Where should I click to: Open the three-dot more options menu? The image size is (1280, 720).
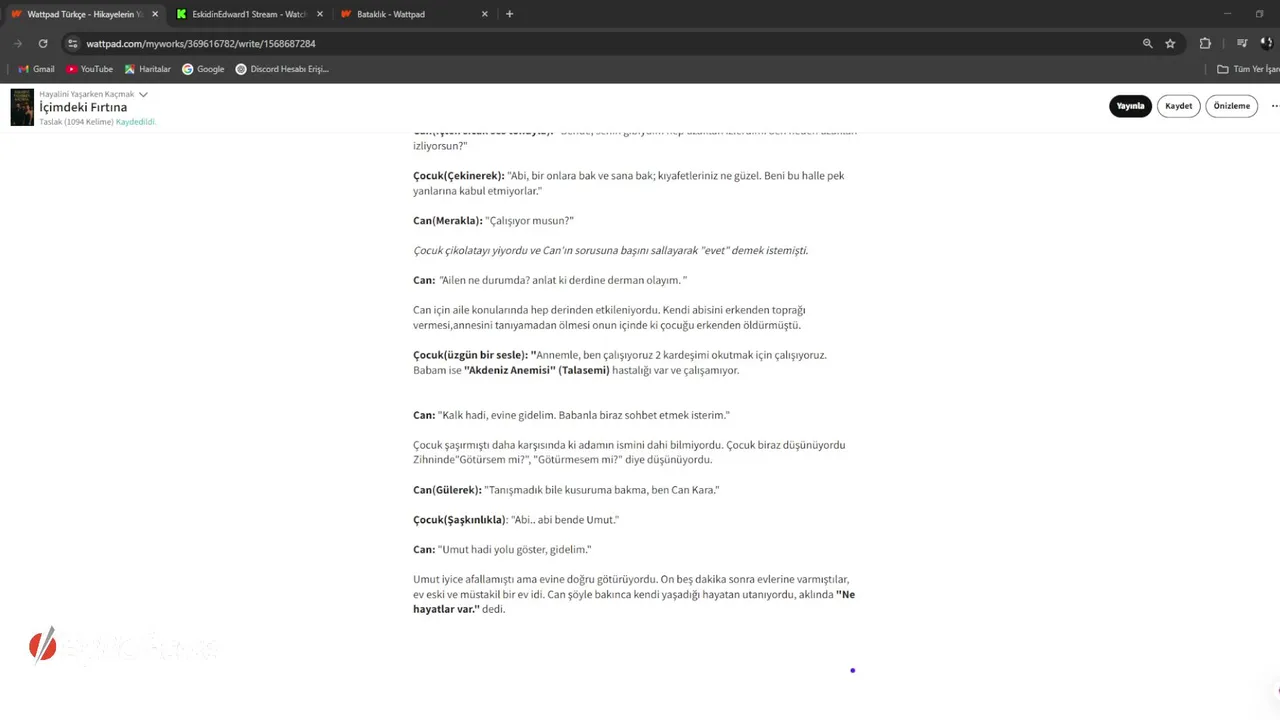[1274, 106]
